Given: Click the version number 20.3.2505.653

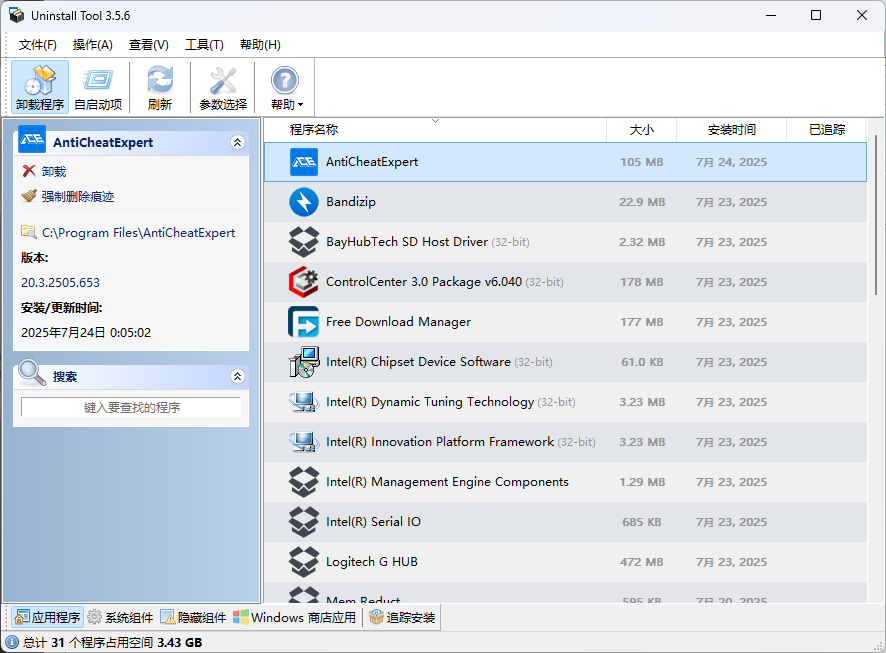Looking at the screenshot, I should pyautogui.click(x=60, y=282).
